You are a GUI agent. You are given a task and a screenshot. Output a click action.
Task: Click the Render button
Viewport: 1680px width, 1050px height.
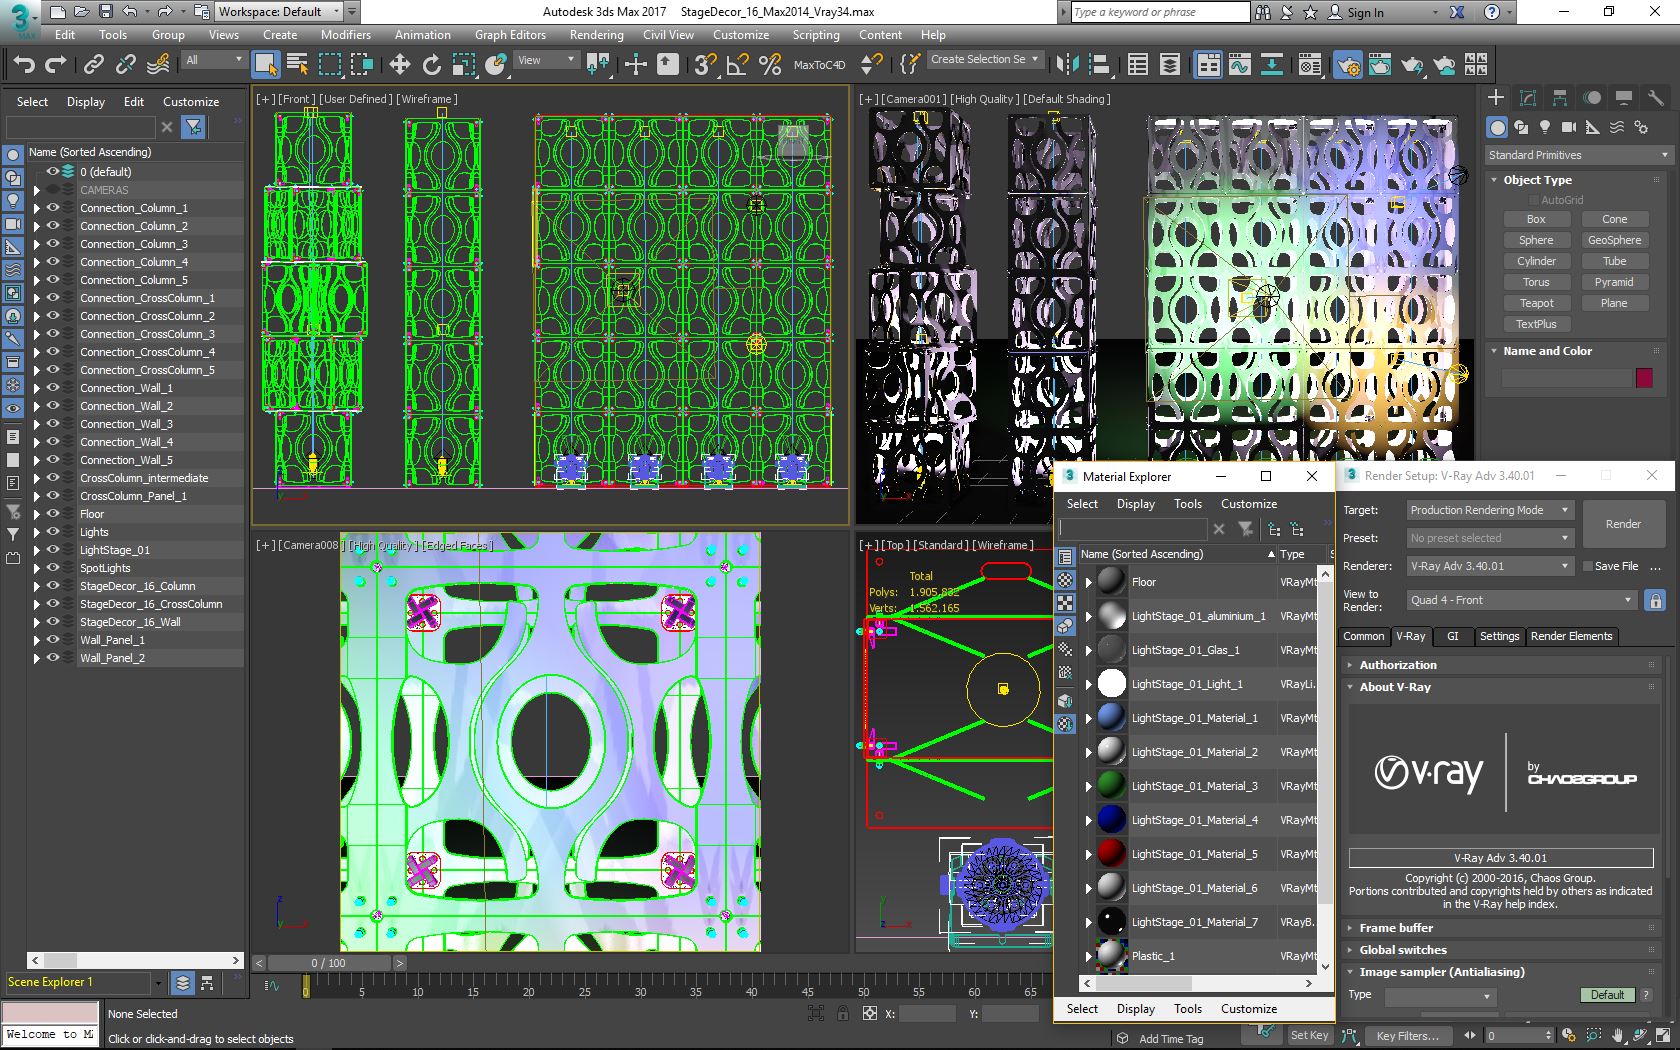coord(1622,524)
